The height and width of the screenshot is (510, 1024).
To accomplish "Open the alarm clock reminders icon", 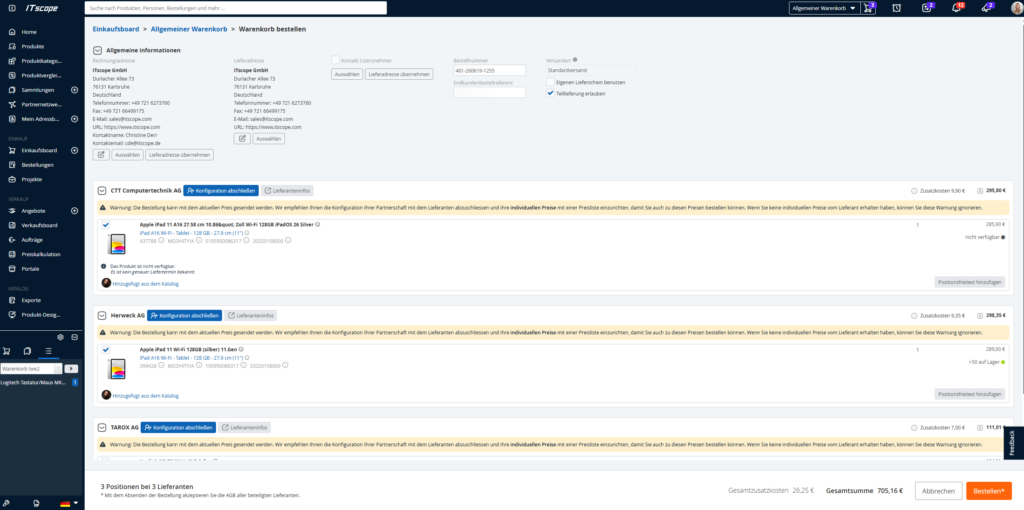I will (x=897, y=8).
